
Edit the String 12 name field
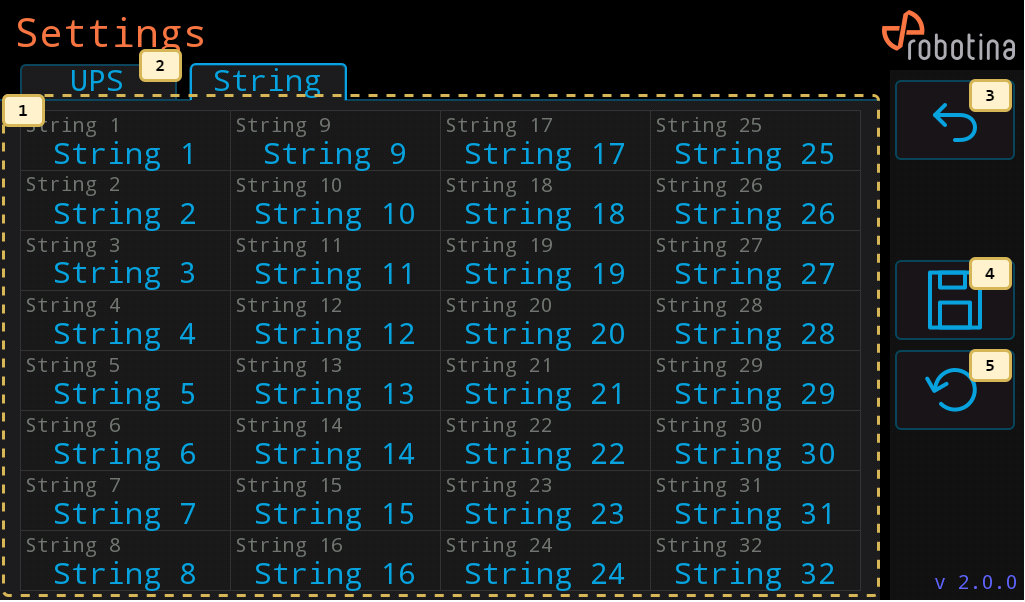(335, 321)
